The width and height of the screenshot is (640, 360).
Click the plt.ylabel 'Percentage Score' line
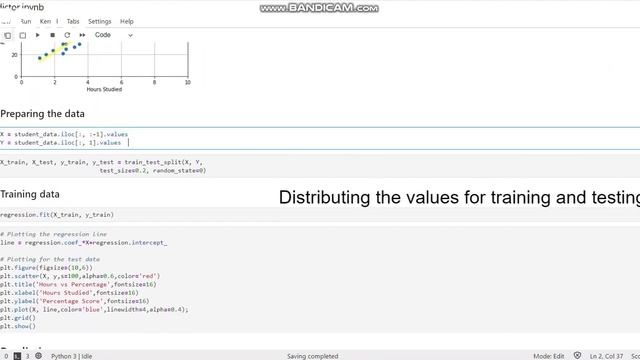point(75,301)
